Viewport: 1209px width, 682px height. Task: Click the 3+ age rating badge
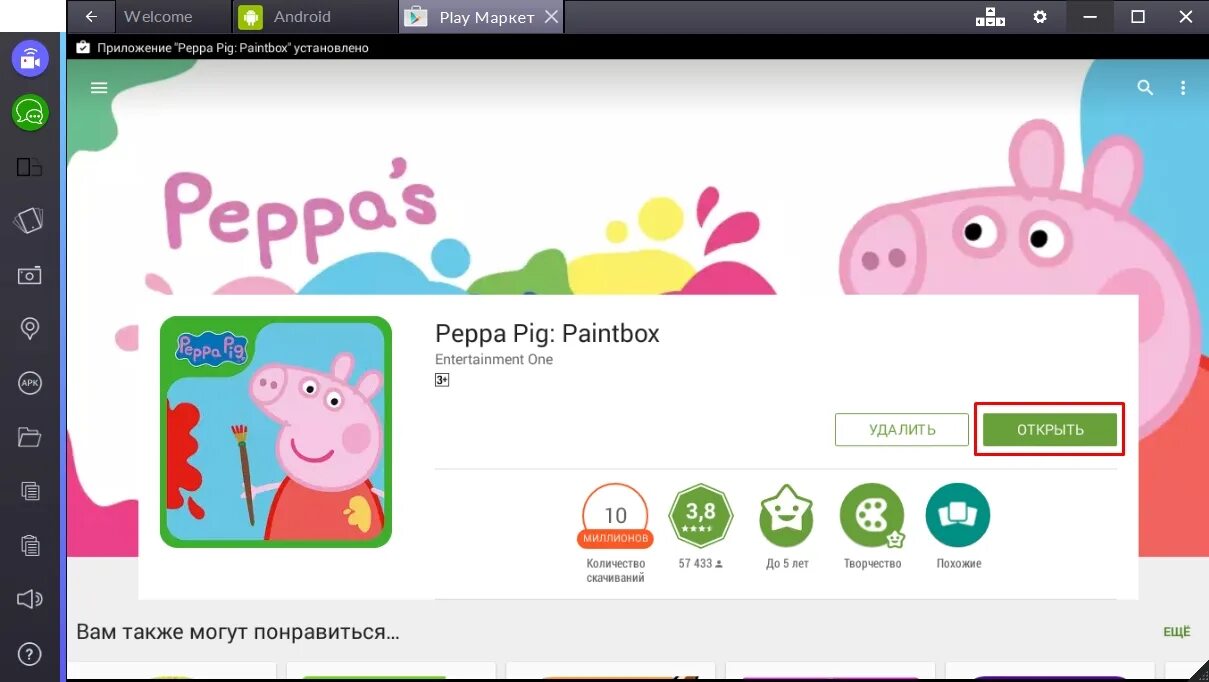pos(442,380)
